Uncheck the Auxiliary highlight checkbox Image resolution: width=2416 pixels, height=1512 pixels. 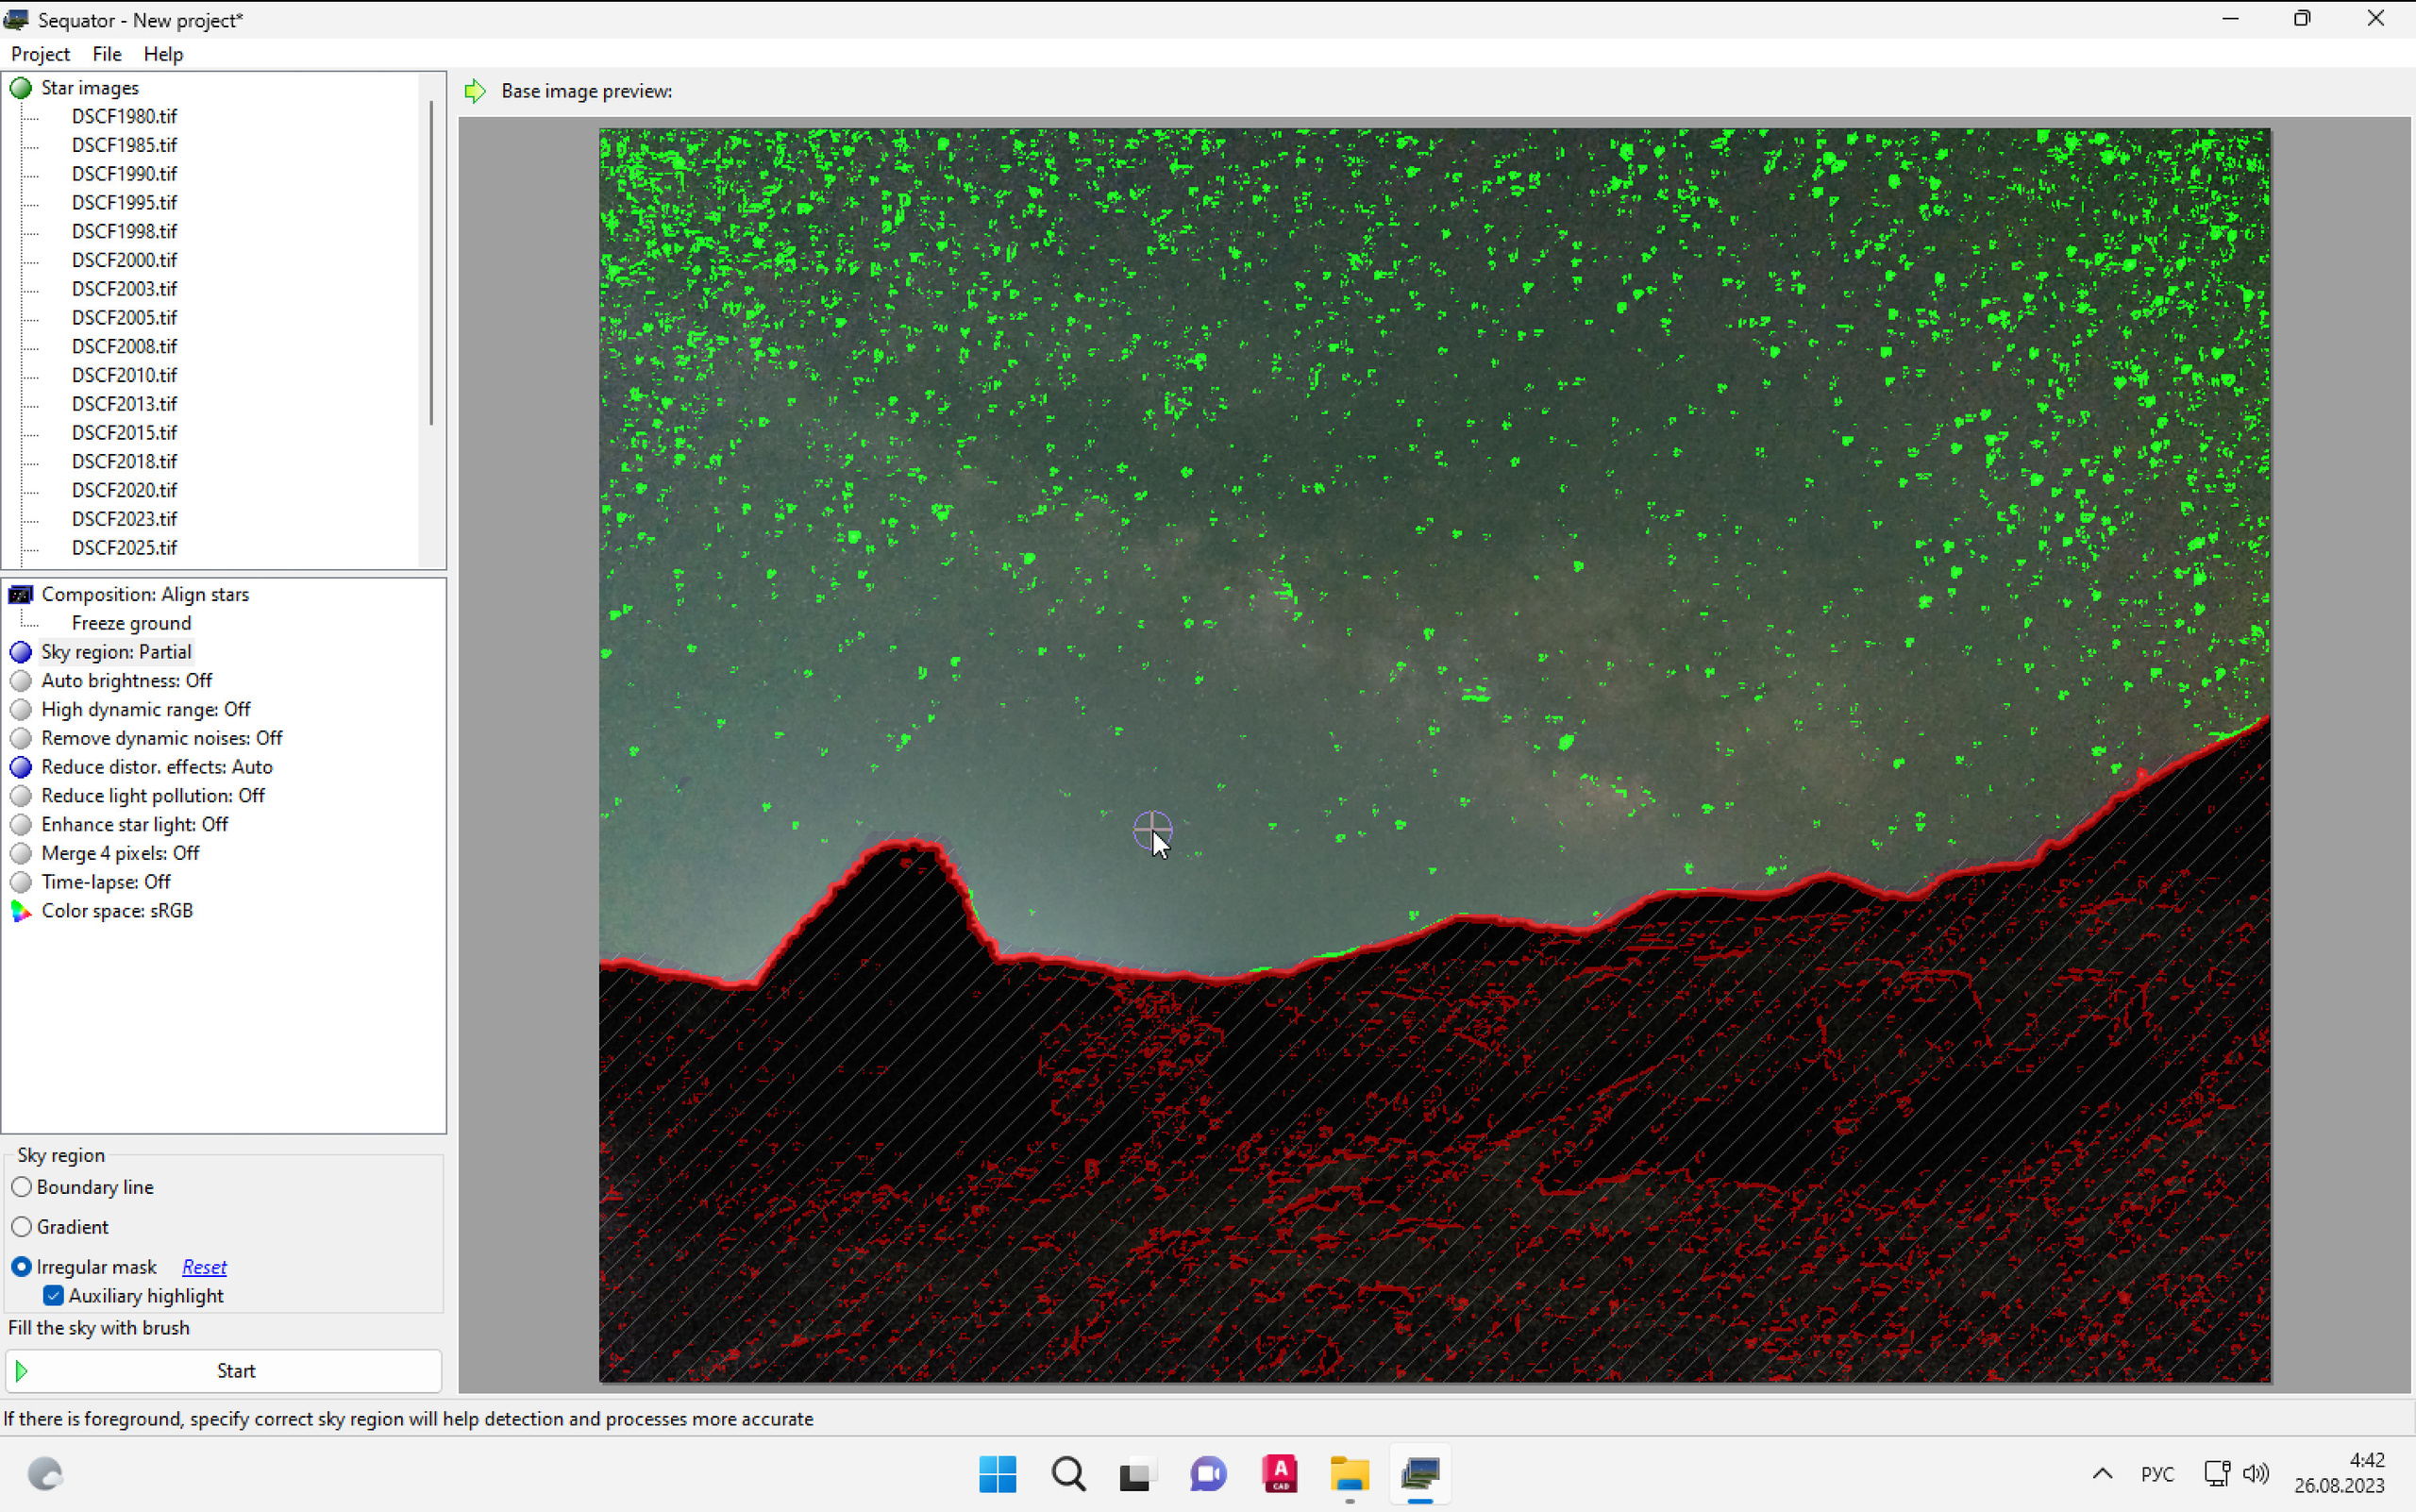point(54,1296)
